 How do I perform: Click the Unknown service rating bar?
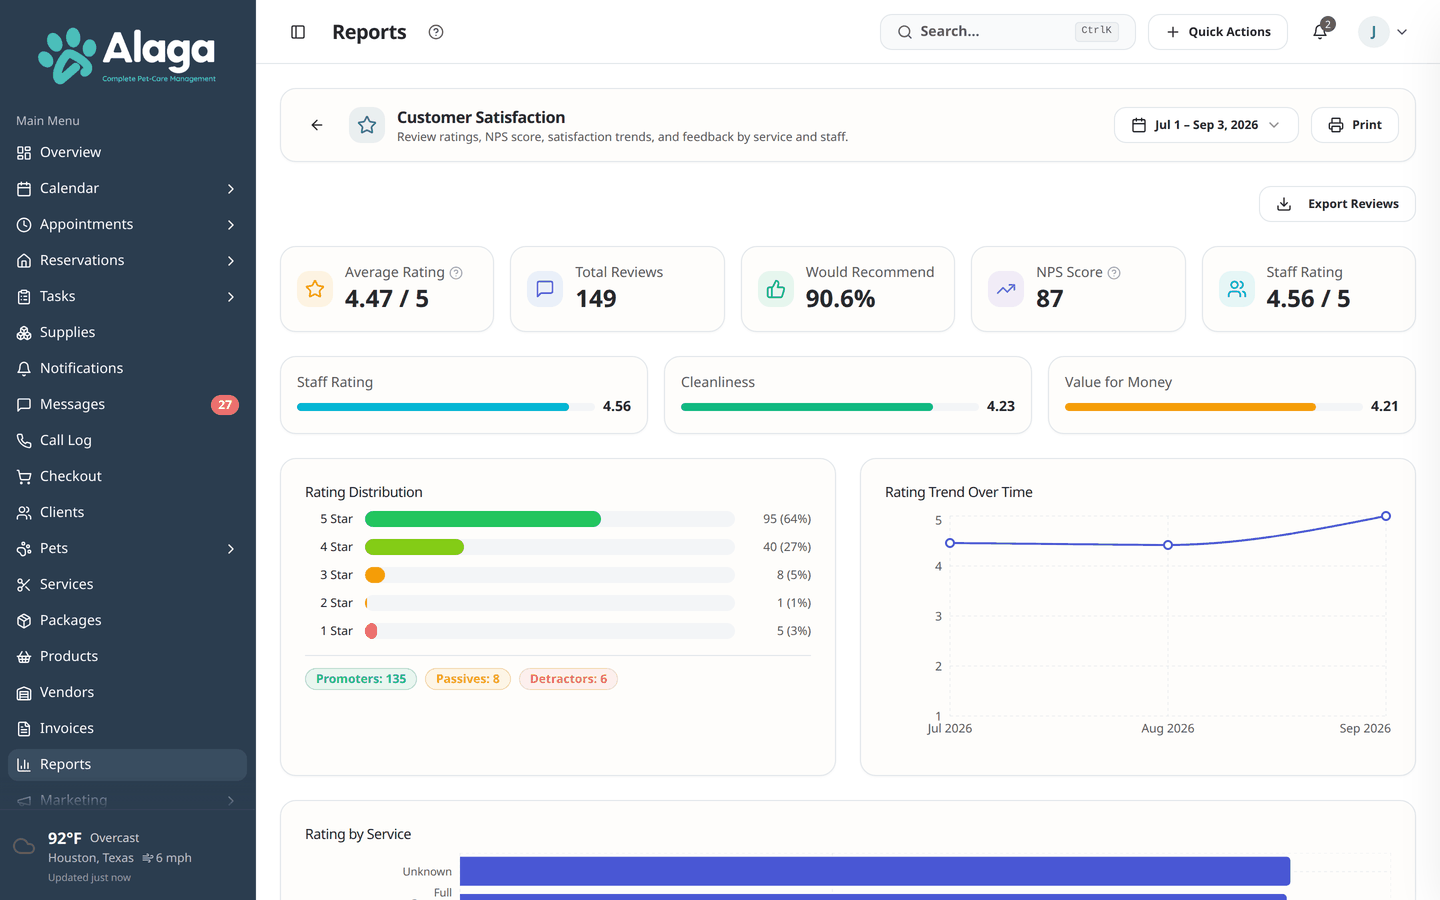tap(875, 871)
